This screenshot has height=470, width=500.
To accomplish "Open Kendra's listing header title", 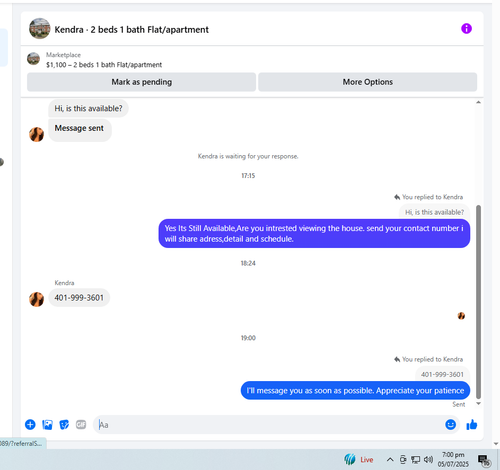I will [131, 30].
